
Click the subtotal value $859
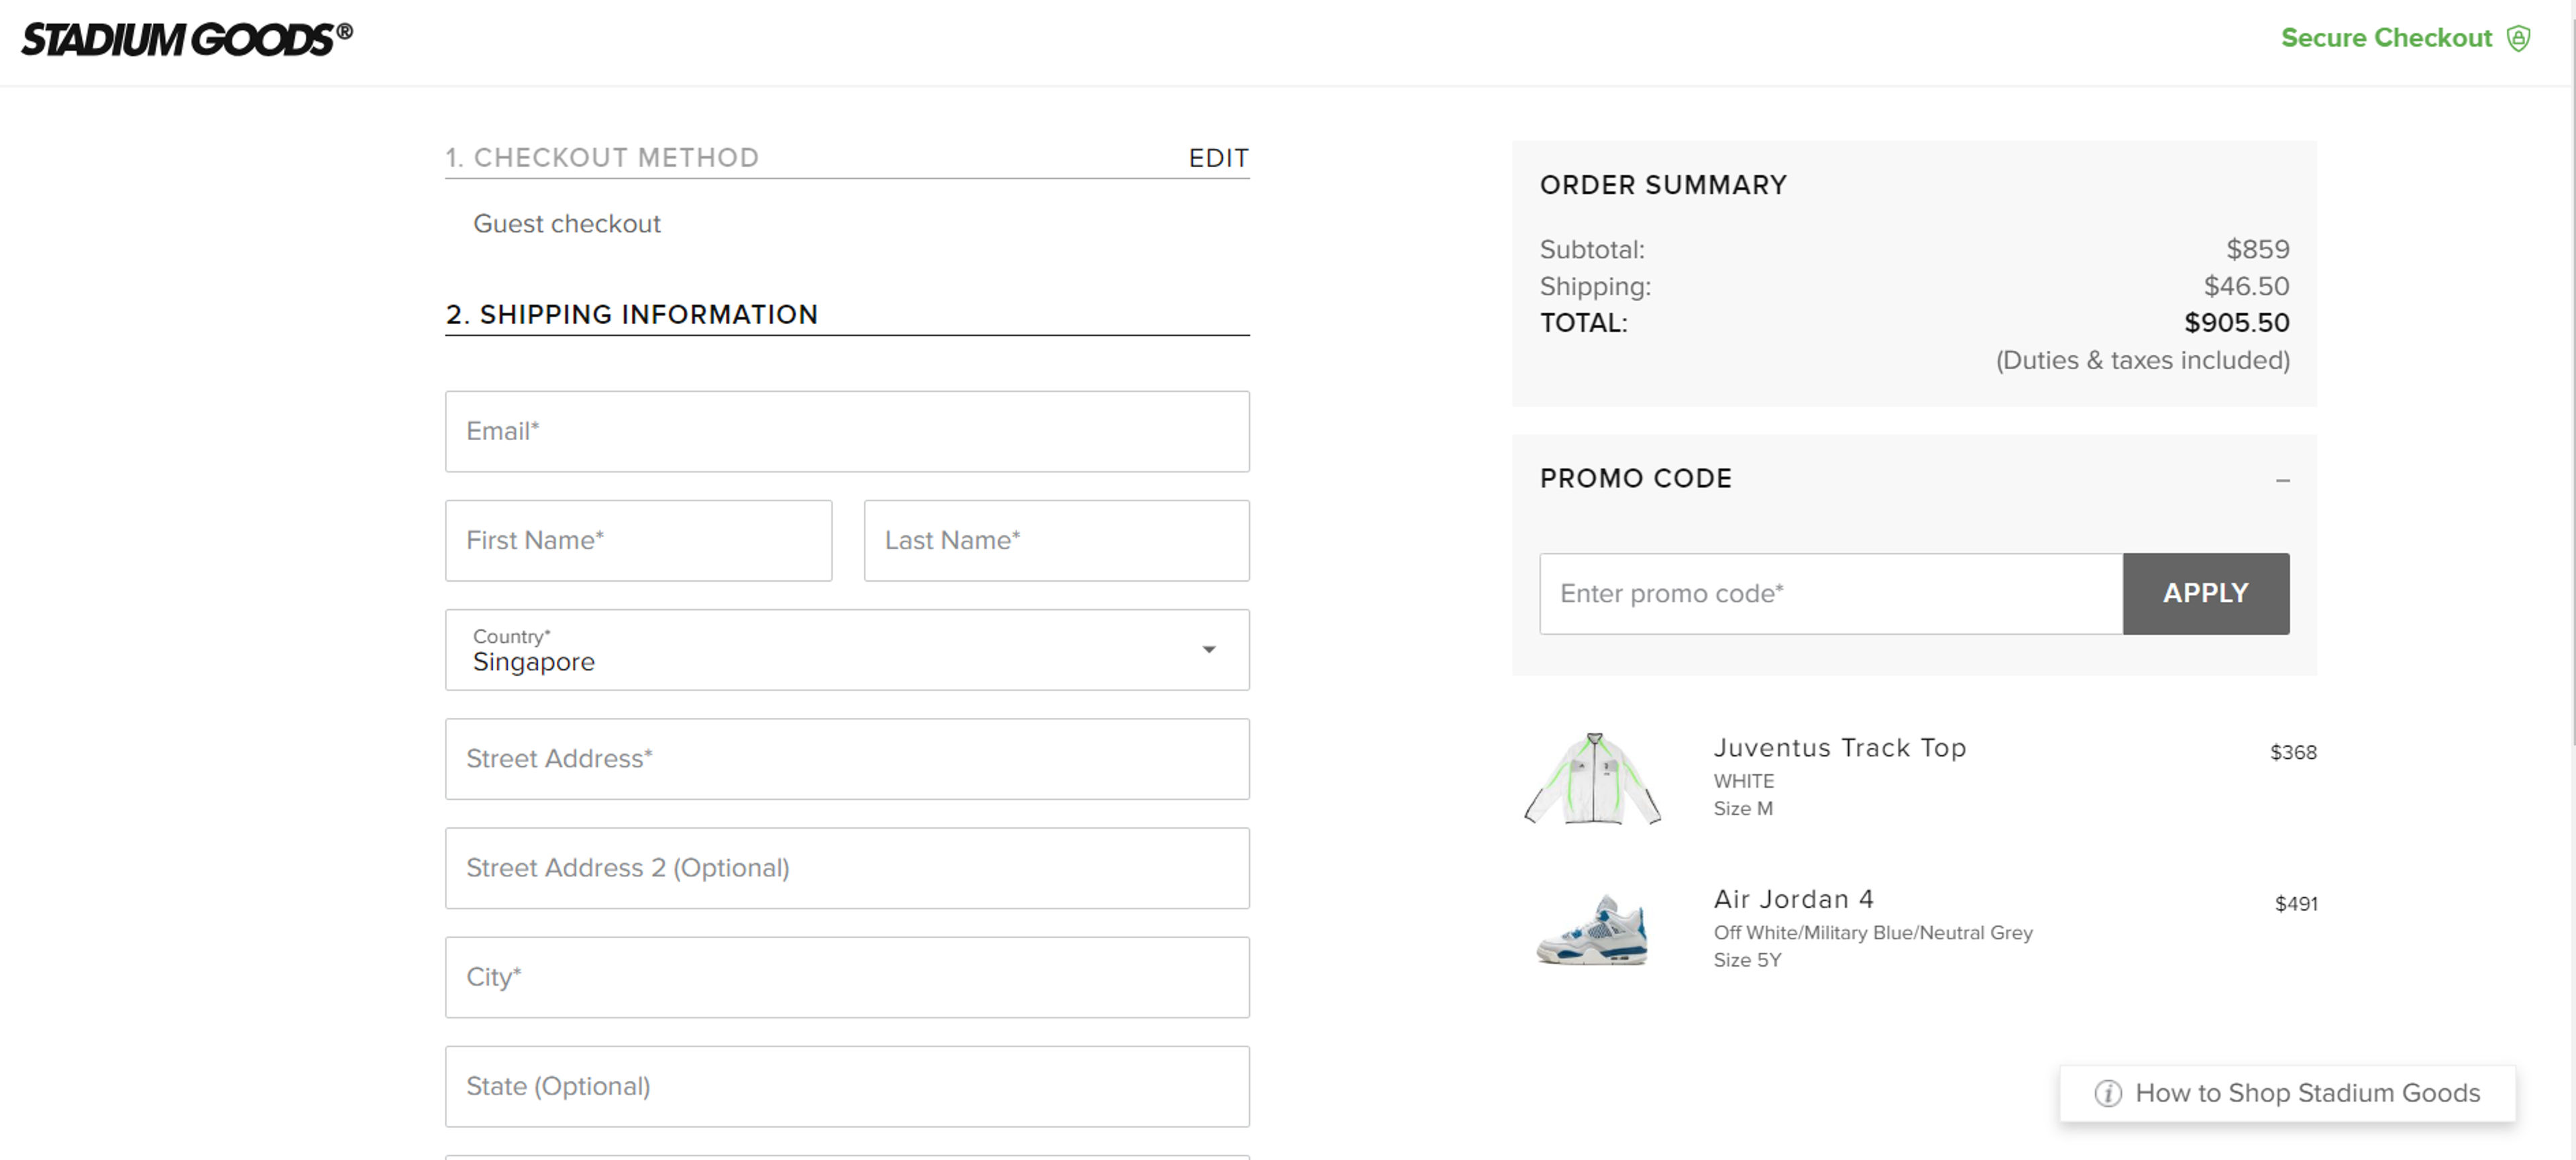click(x=2257, y=249)
